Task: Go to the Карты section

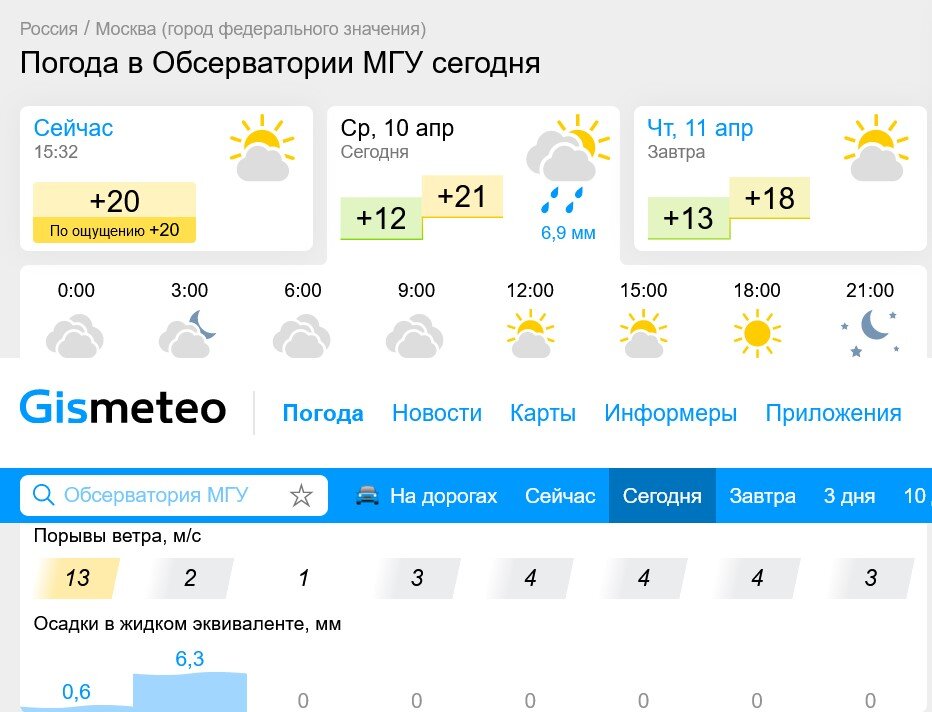Action: tap(543, 411)
